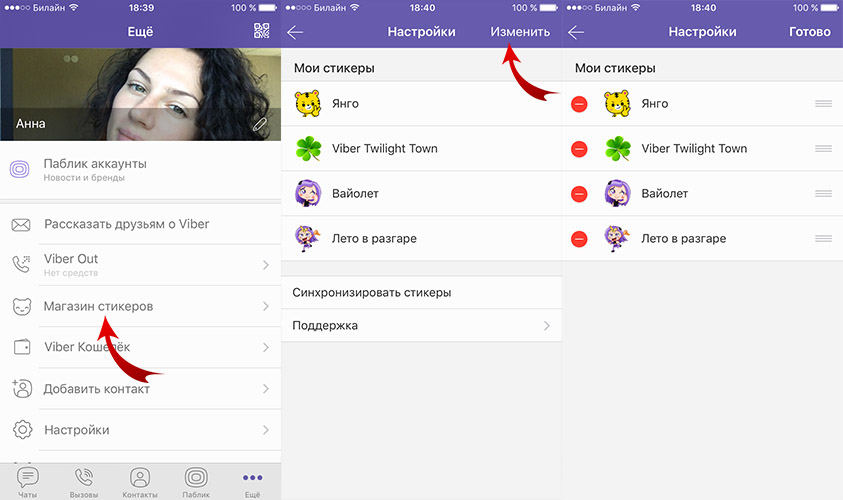Image resolution: width=843 pixels, height=500 pixels.
Task: Grab the reorder handle for Янго
Action: 823,104
